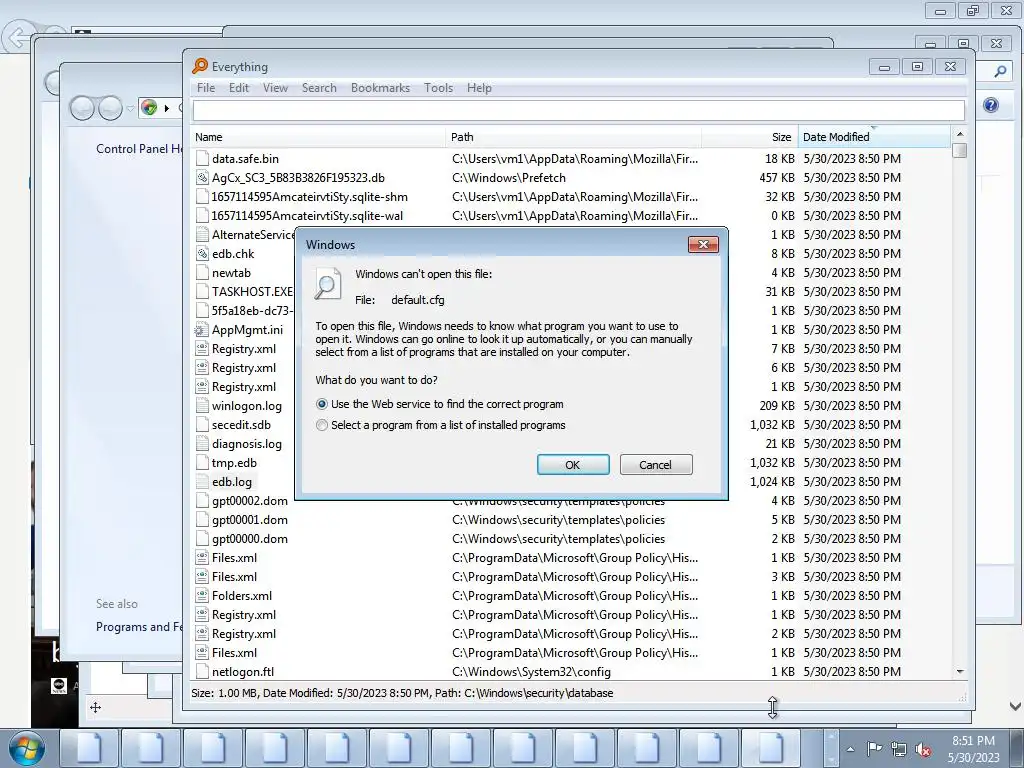The width and height of the screenshot is (1024, 768).
Task: Click the gpt00002.dom file icon
Action: point(202,500)
